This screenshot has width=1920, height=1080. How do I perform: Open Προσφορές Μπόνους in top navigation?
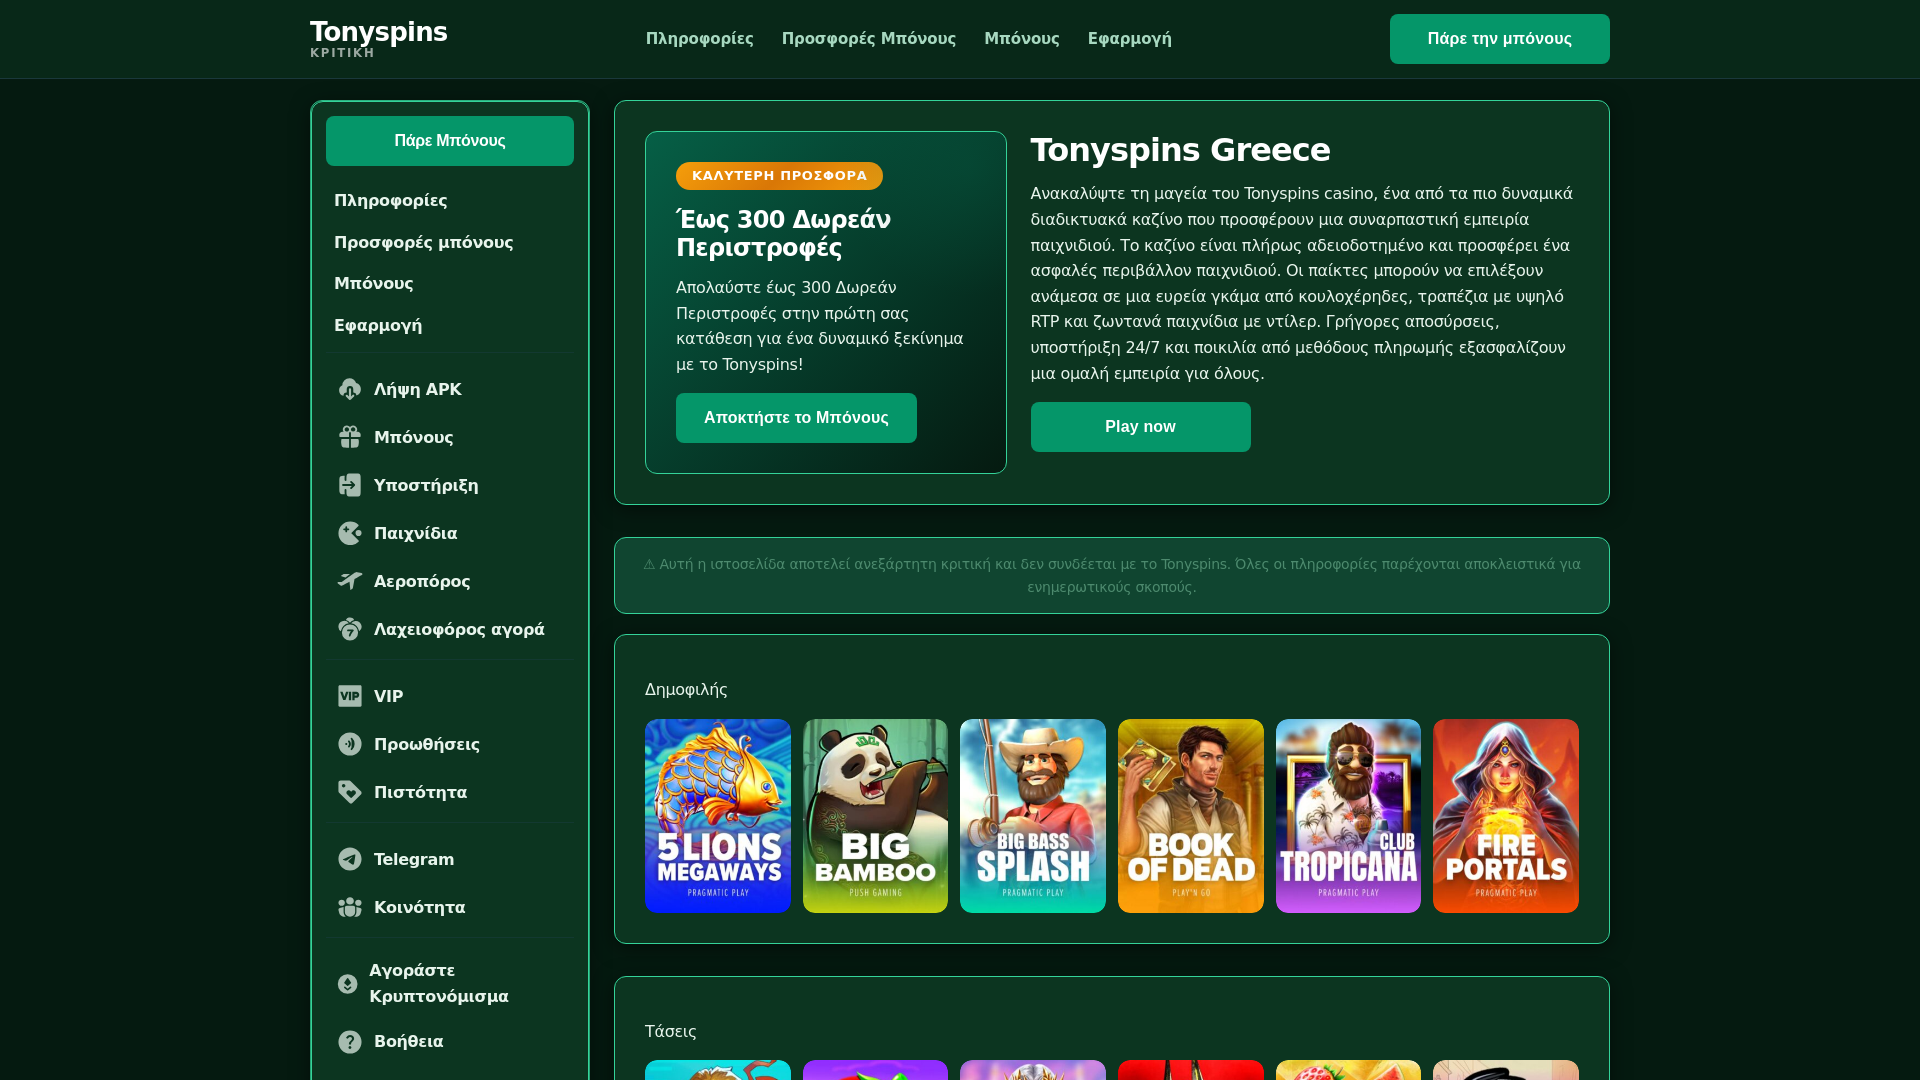click(x=869, y=39)
